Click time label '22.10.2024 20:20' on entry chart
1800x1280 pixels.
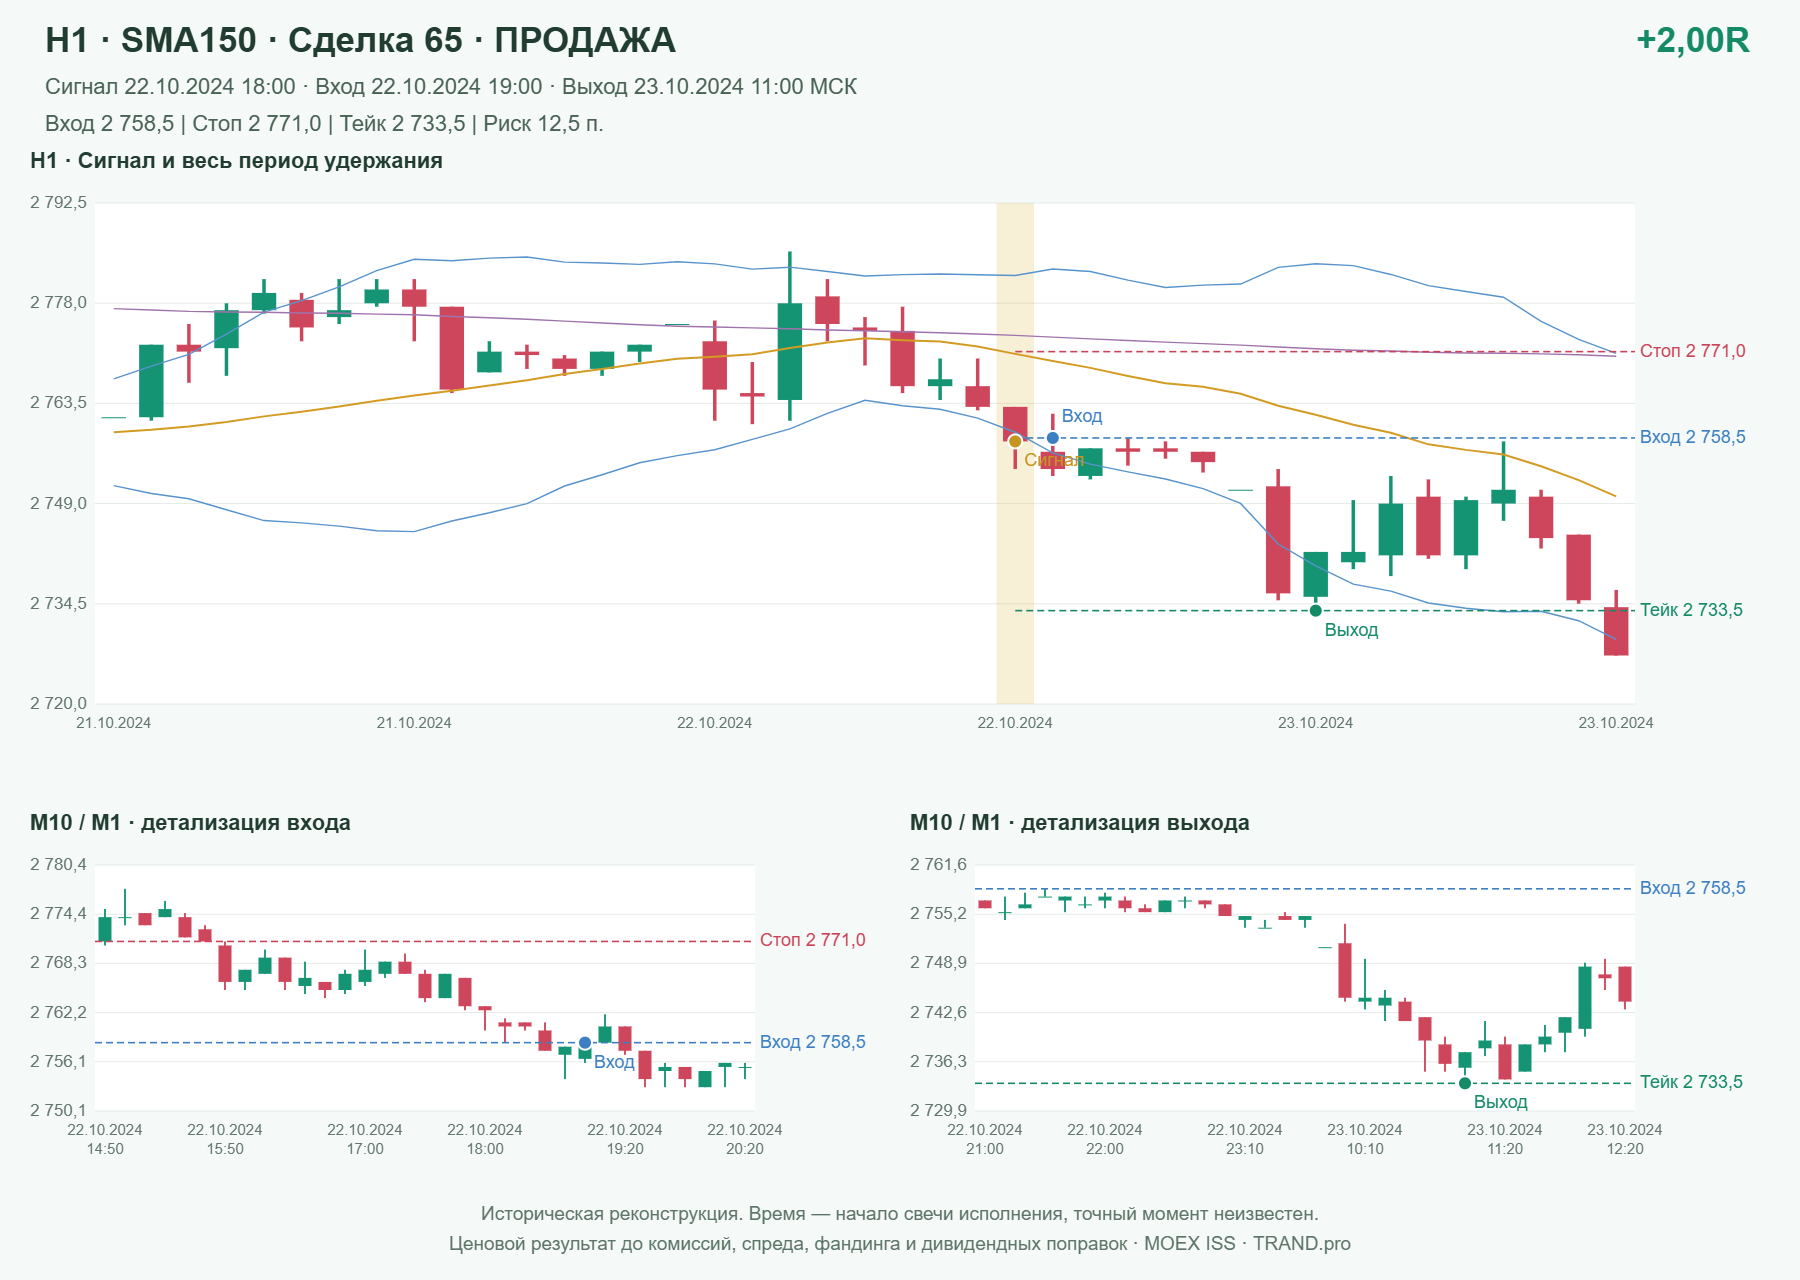pos(745,1139)
